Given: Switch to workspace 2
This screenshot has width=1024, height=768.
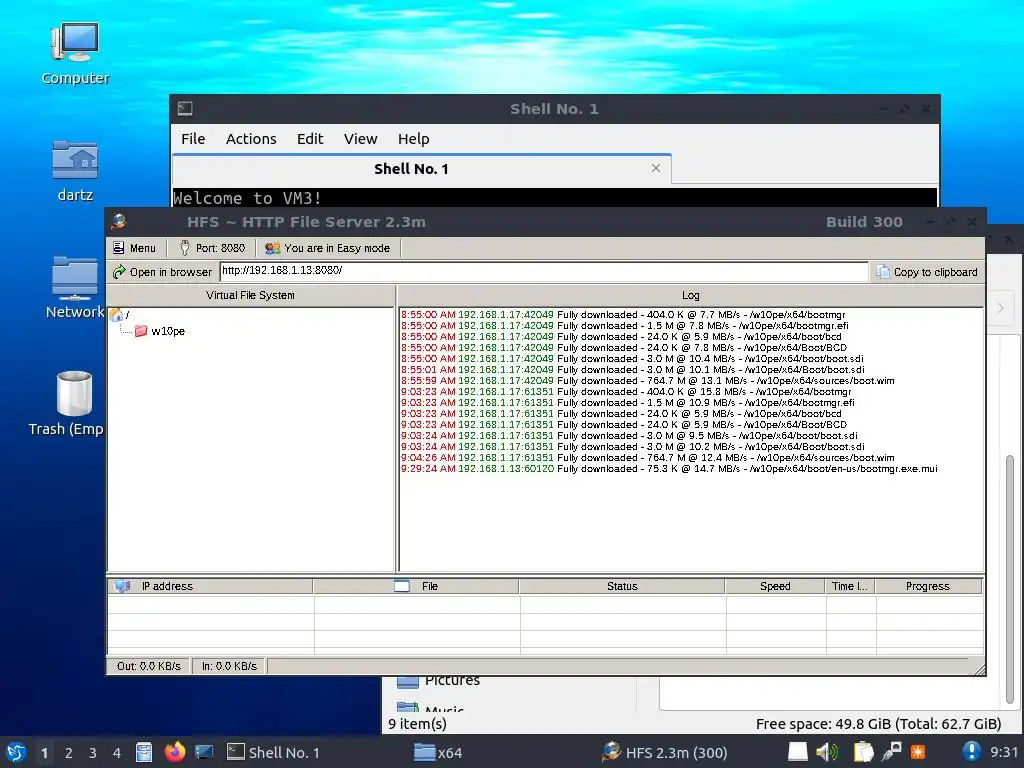Looking at the screenshot, I should pyautogui.click(x=69, y=753).
